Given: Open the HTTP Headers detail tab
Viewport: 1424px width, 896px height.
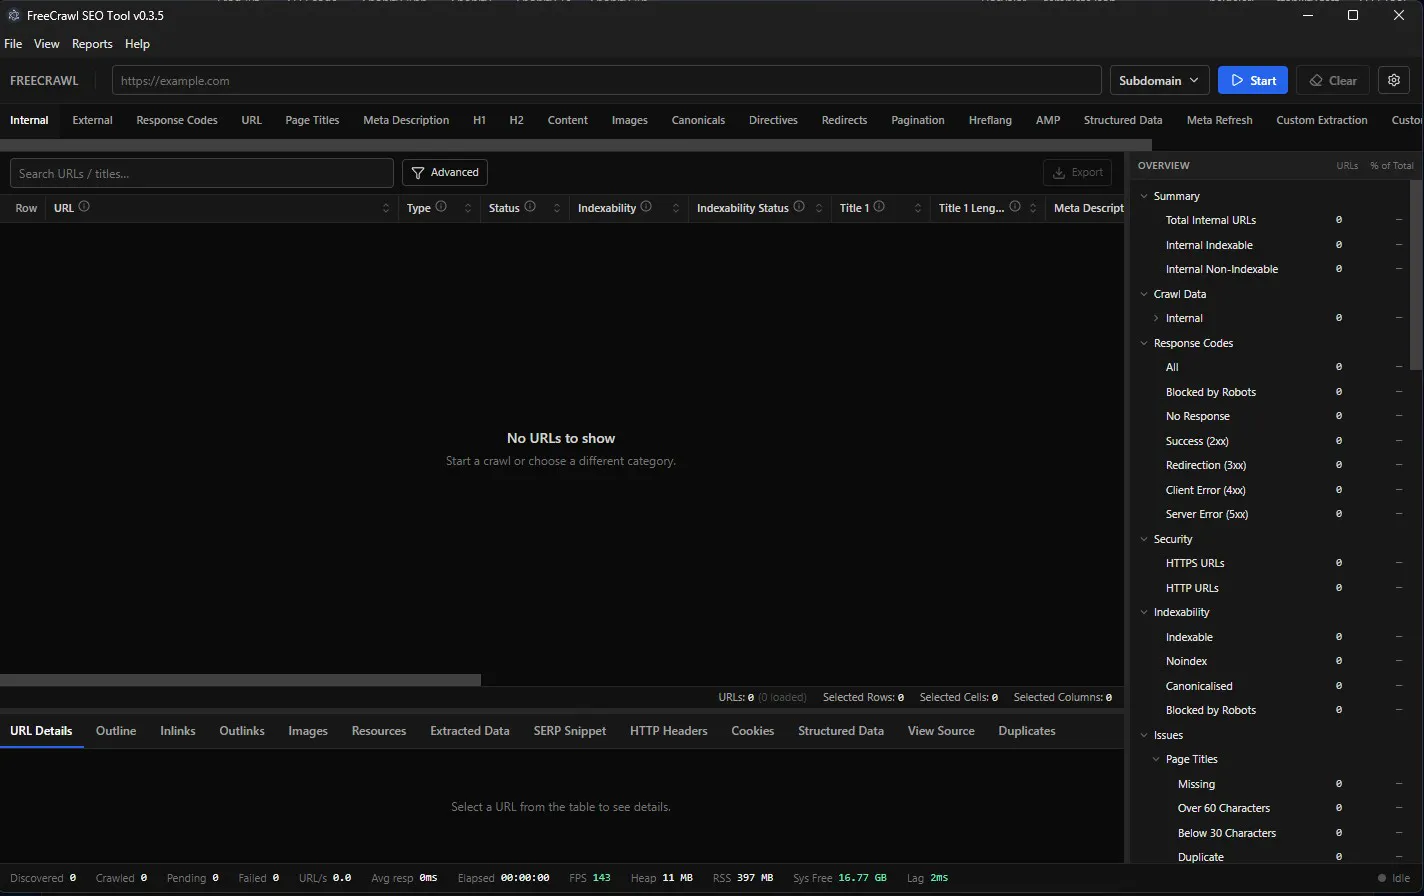Looking at the screenshot, I should [x=669, y=731].
